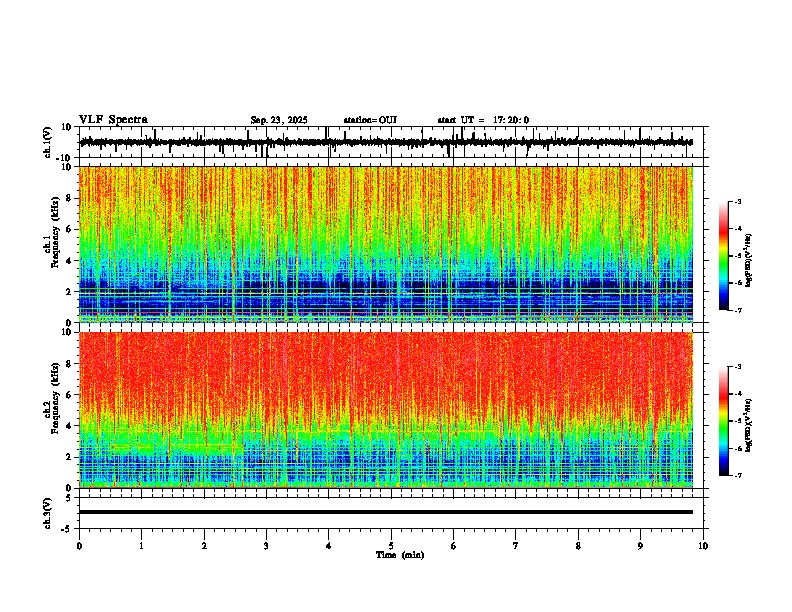
Task: Click ch.2 spectrogram frequency tick '4'
Action: pos(70,426)
